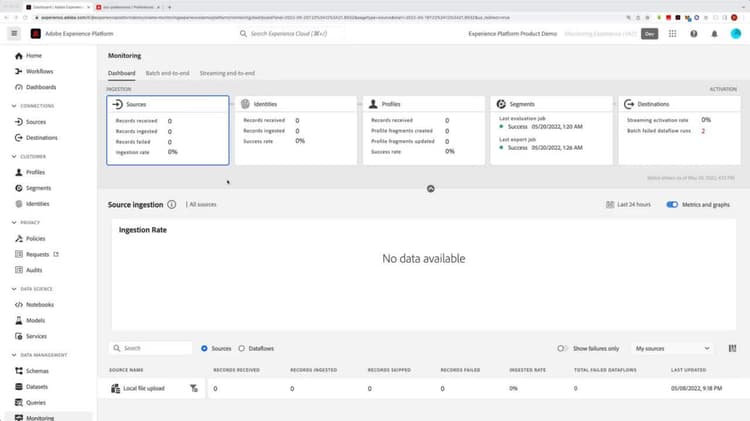This screenshot has height=421, width=750.
Task: Open the Last 24 hours date range picker
Action: point(628,205)
